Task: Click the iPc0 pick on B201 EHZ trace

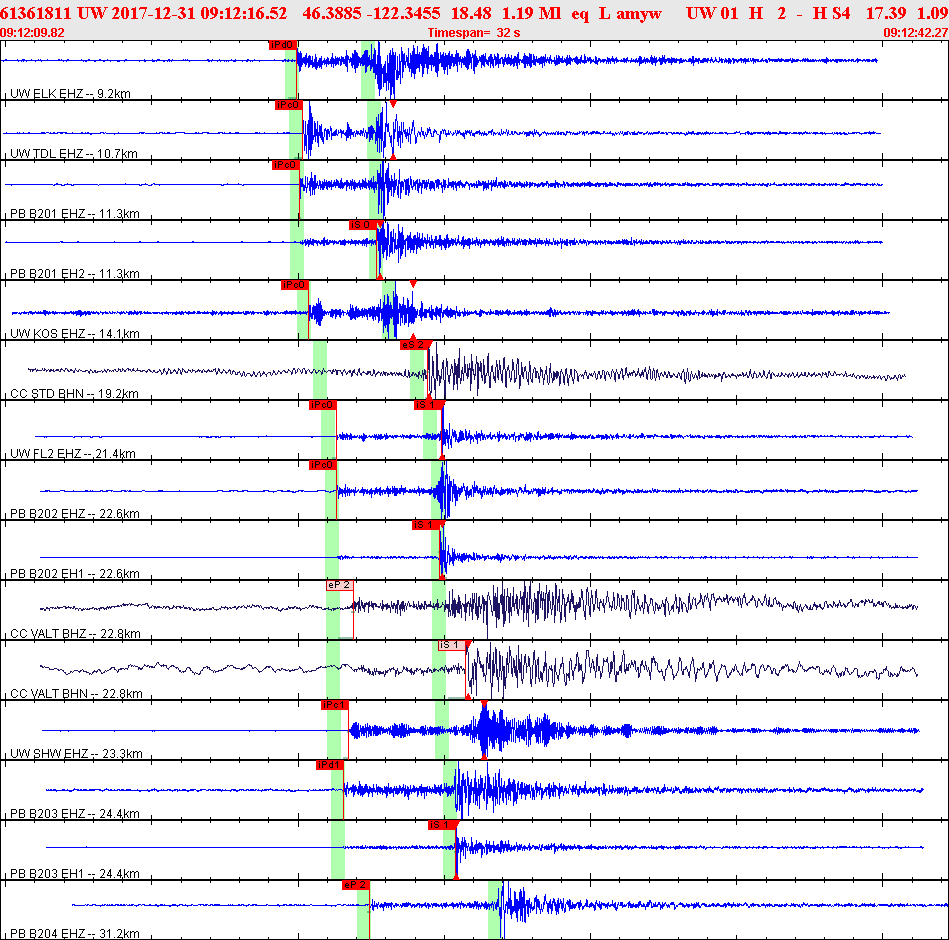Action: [285, 165]
